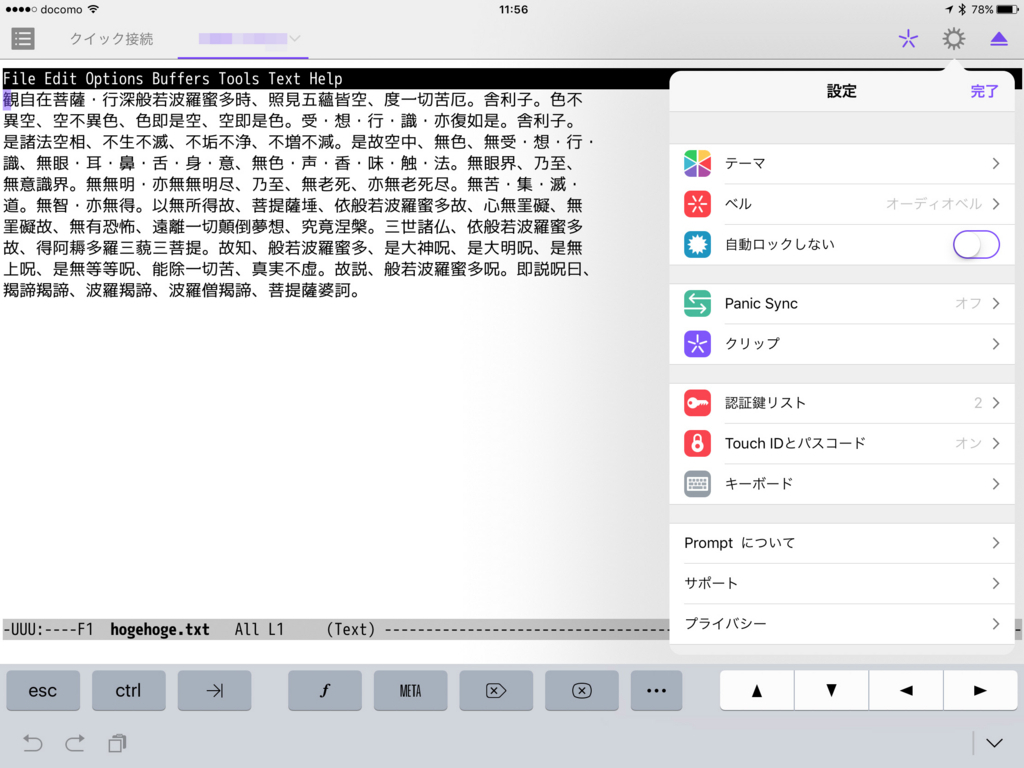The width and height of the screenshot is (1024, 768).
Task: Tap the Panic Sync オフ value text
Action: 968,304
